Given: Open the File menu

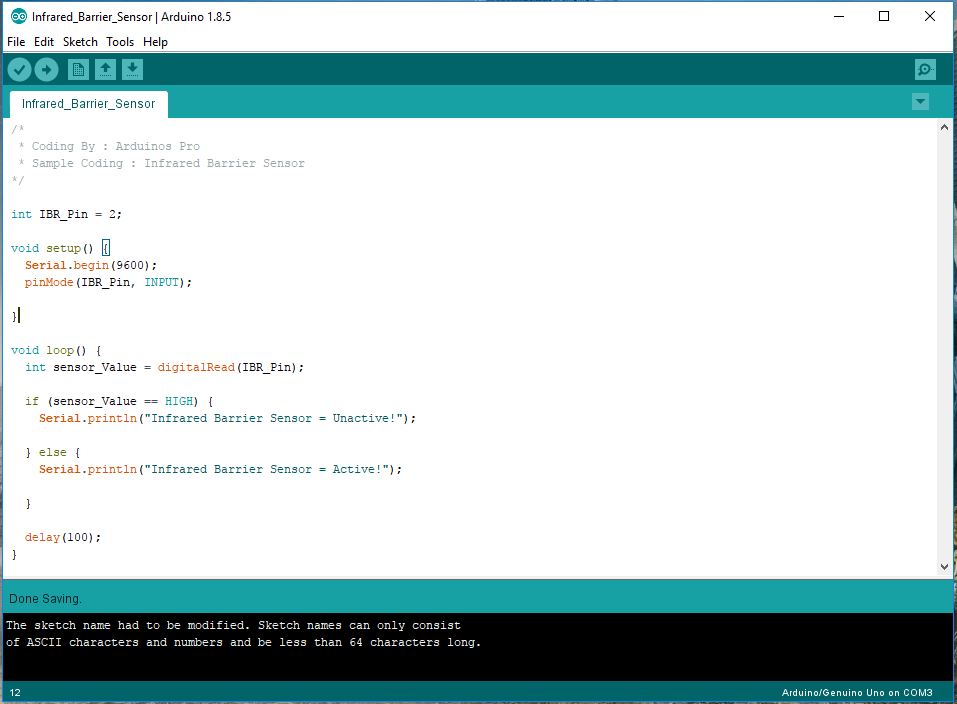Looking at the screenshot, I should [16, 42].
